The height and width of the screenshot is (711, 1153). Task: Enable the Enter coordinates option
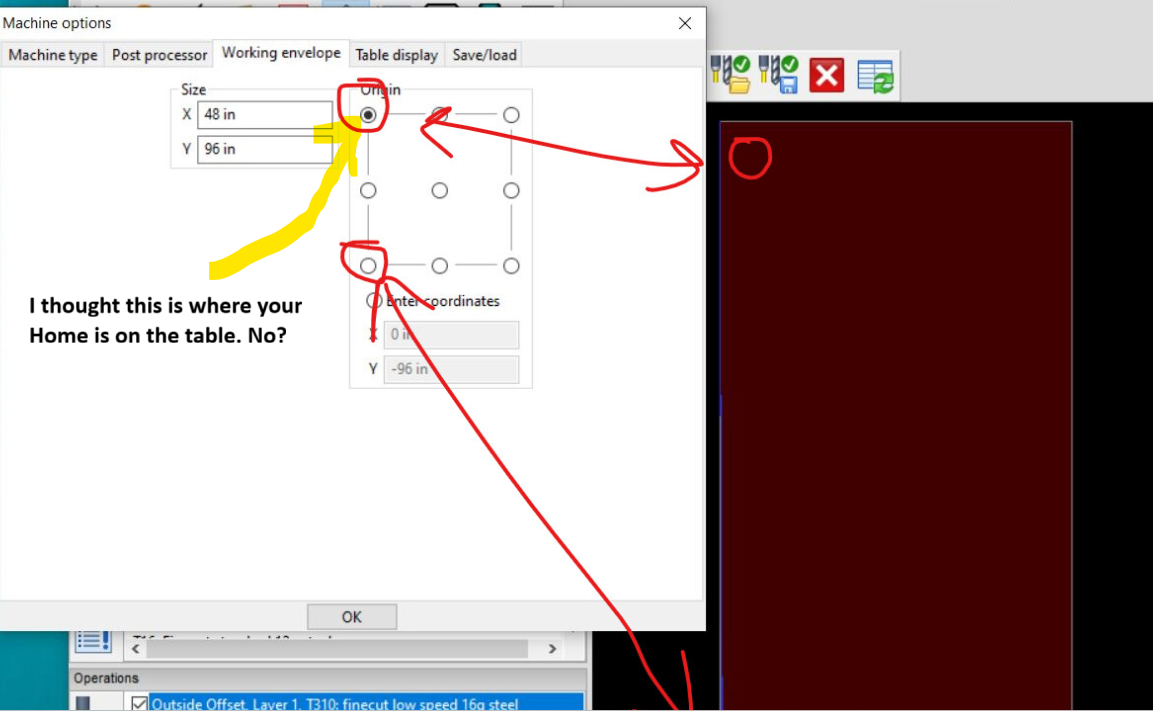click(374, 301)
